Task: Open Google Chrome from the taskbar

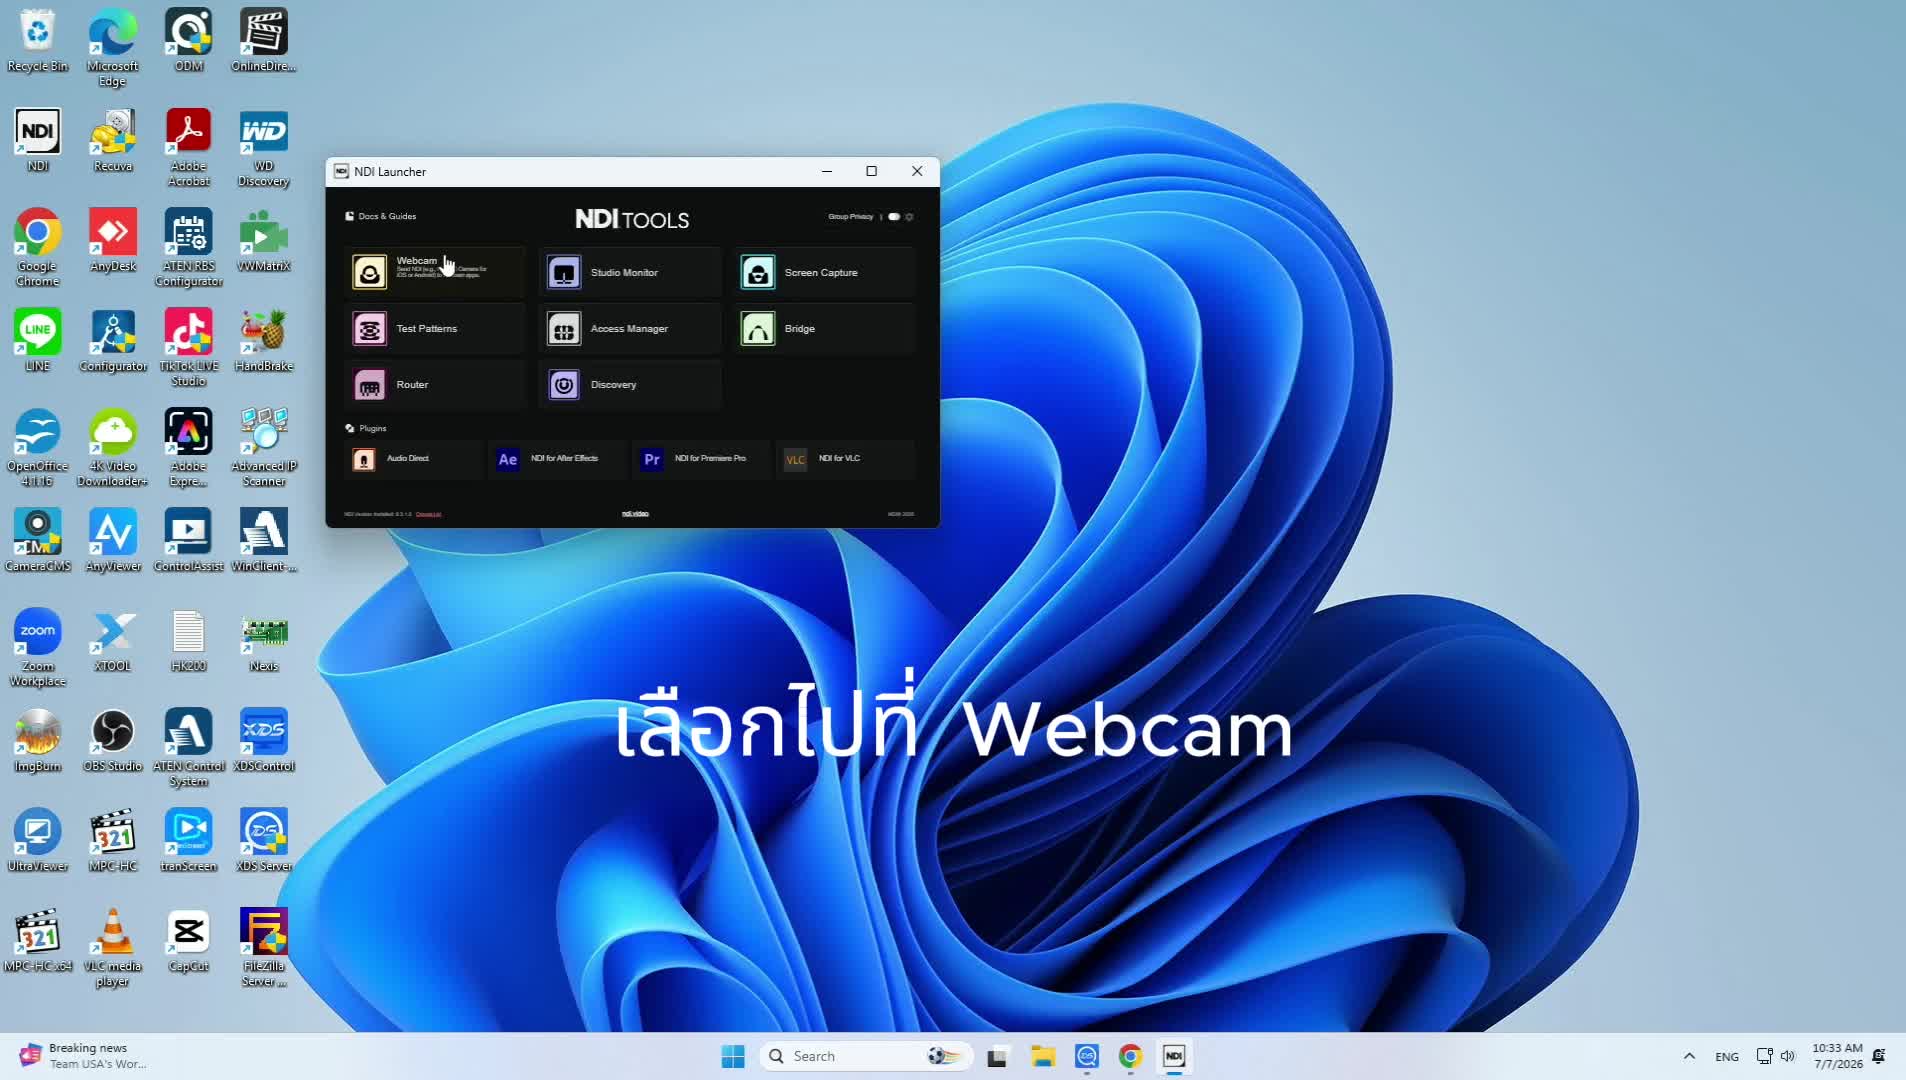Action: pyautogui.click(x=1130, y=1056)
